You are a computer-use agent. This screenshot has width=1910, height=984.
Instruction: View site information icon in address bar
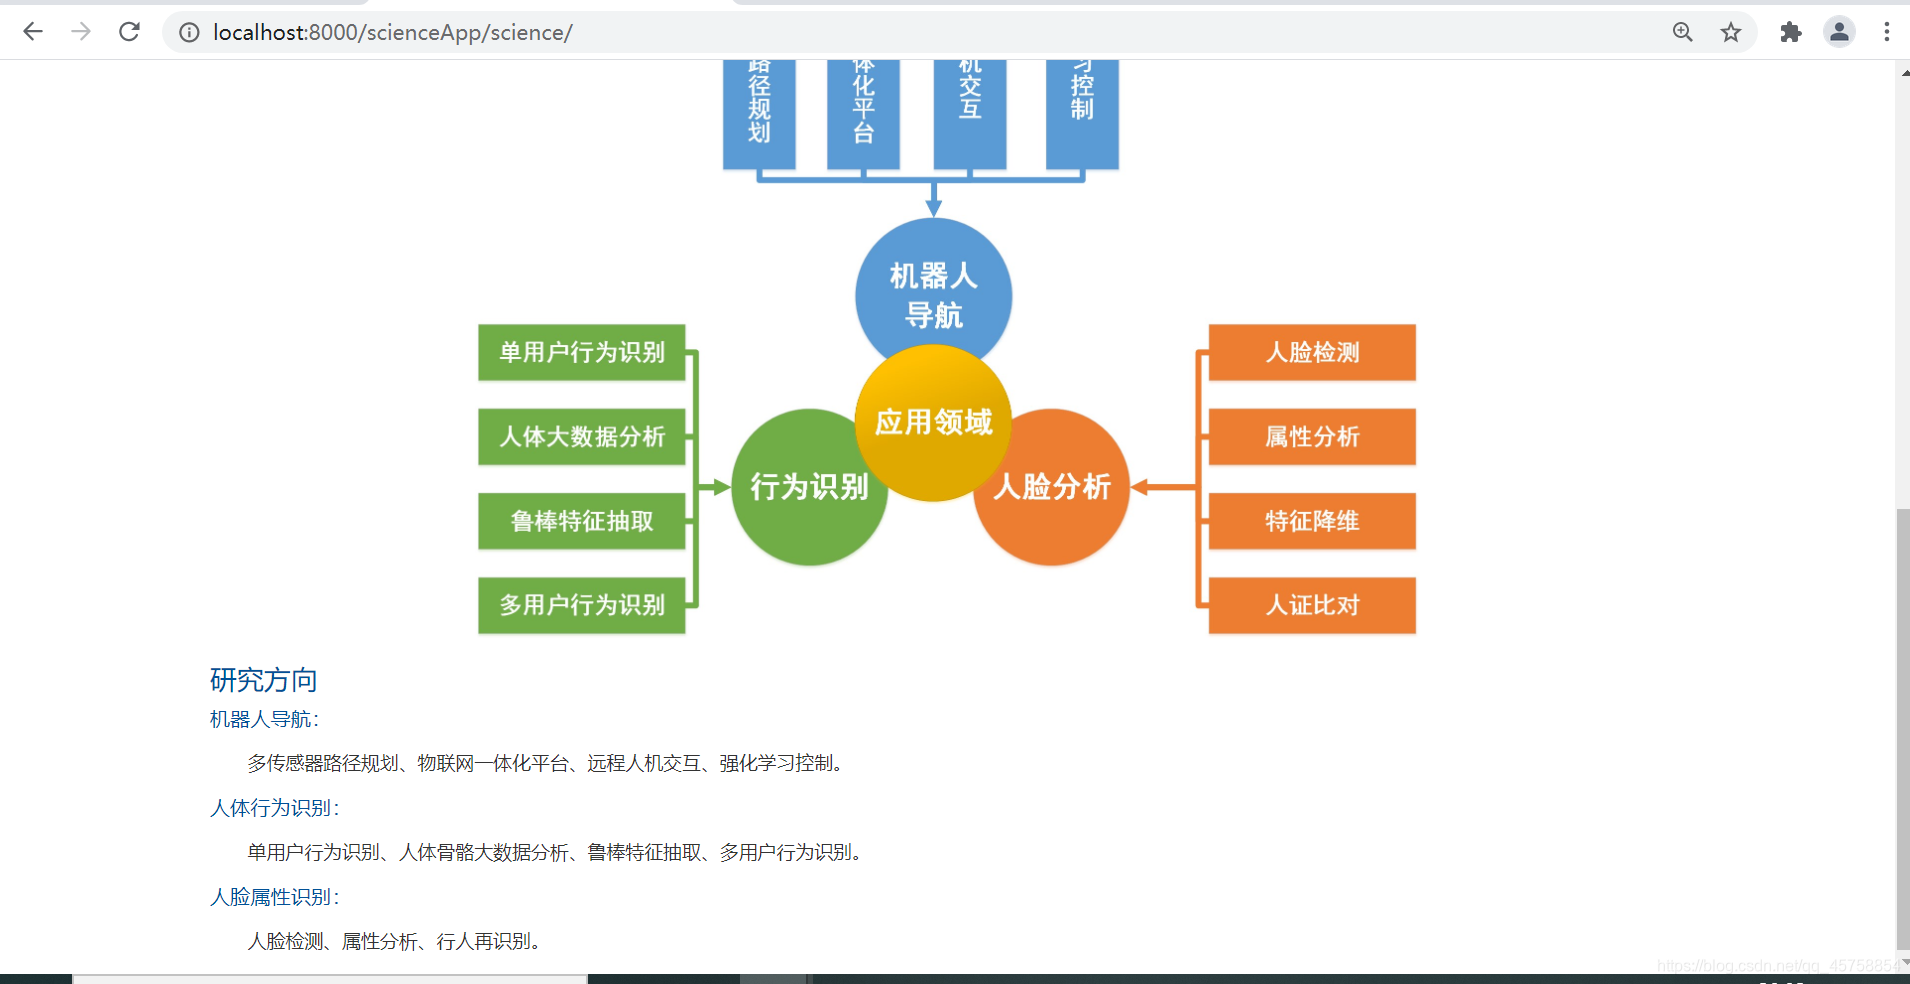[x=189, y=33]
